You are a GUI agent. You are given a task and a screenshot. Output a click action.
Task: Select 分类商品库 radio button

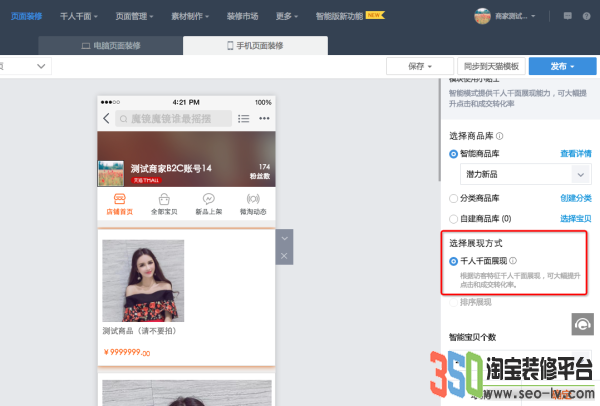coord(453,198)
